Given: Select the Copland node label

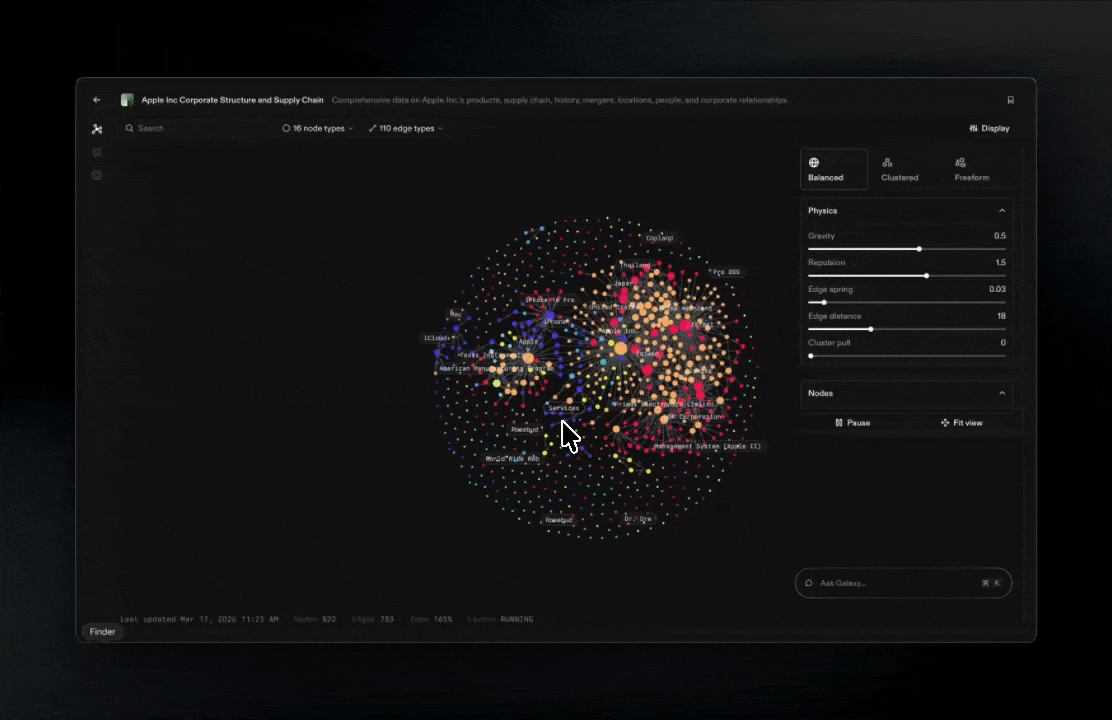Looking at the screenshot, I should pyautogui.click(x=660, y=238).
